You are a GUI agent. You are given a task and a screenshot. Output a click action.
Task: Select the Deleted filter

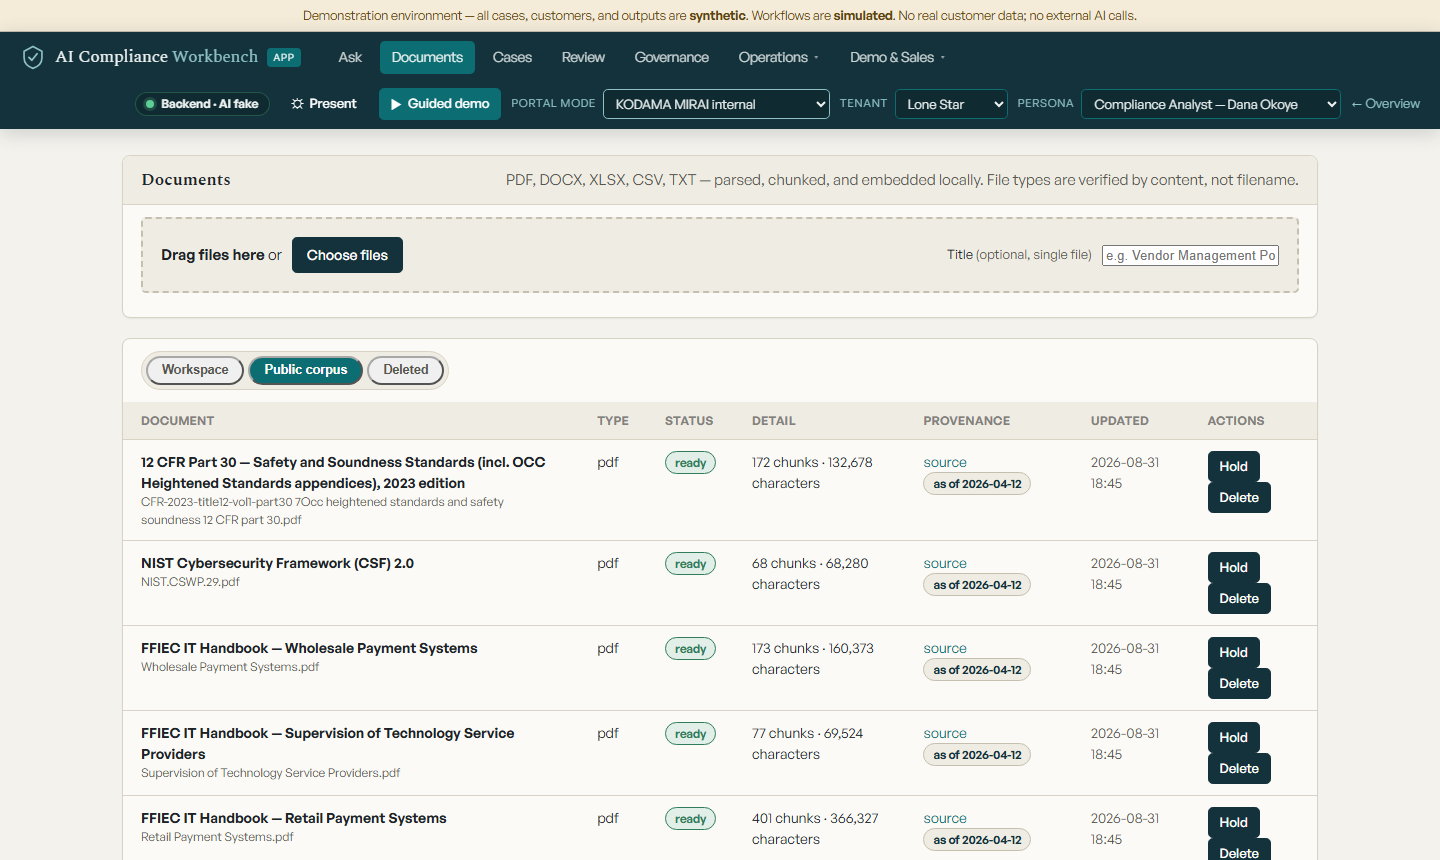point(406,370)
